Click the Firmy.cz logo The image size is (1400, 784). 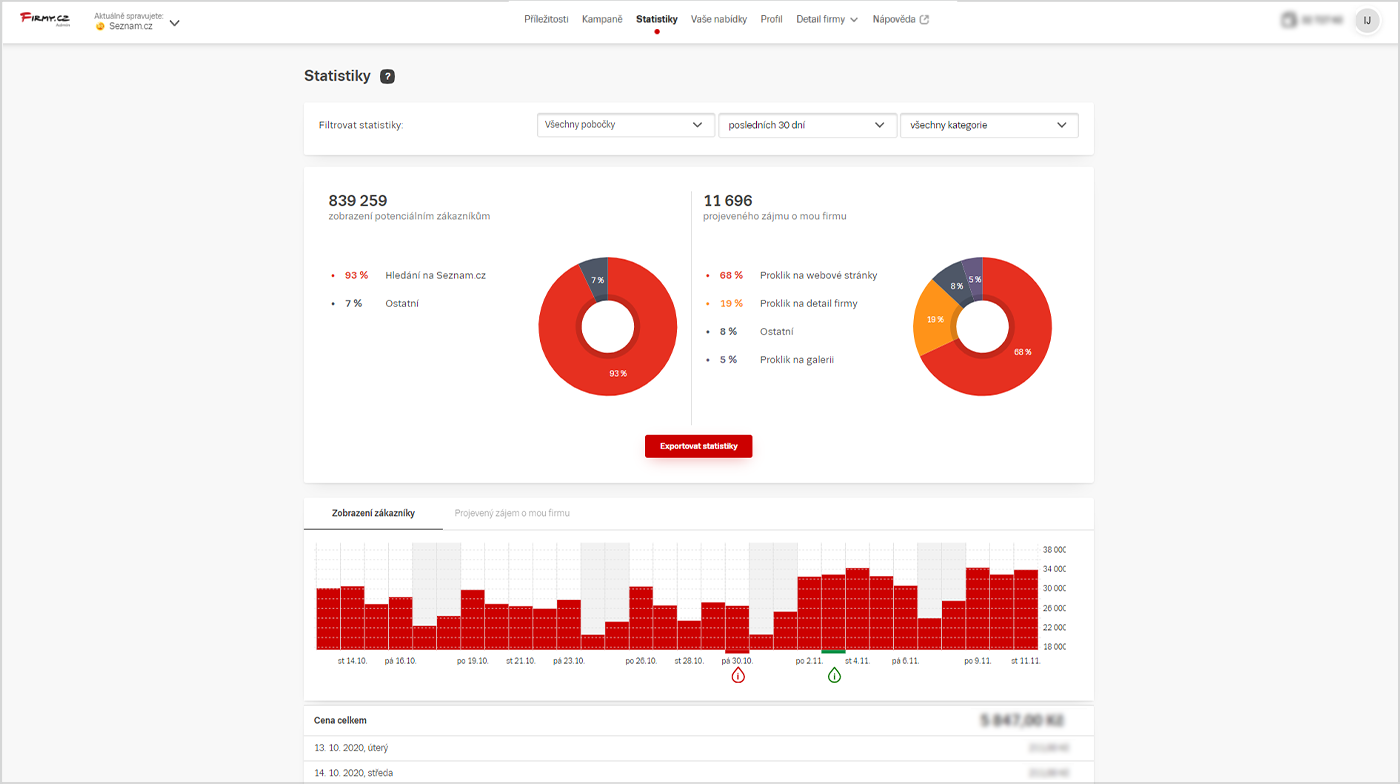(45, 19)
